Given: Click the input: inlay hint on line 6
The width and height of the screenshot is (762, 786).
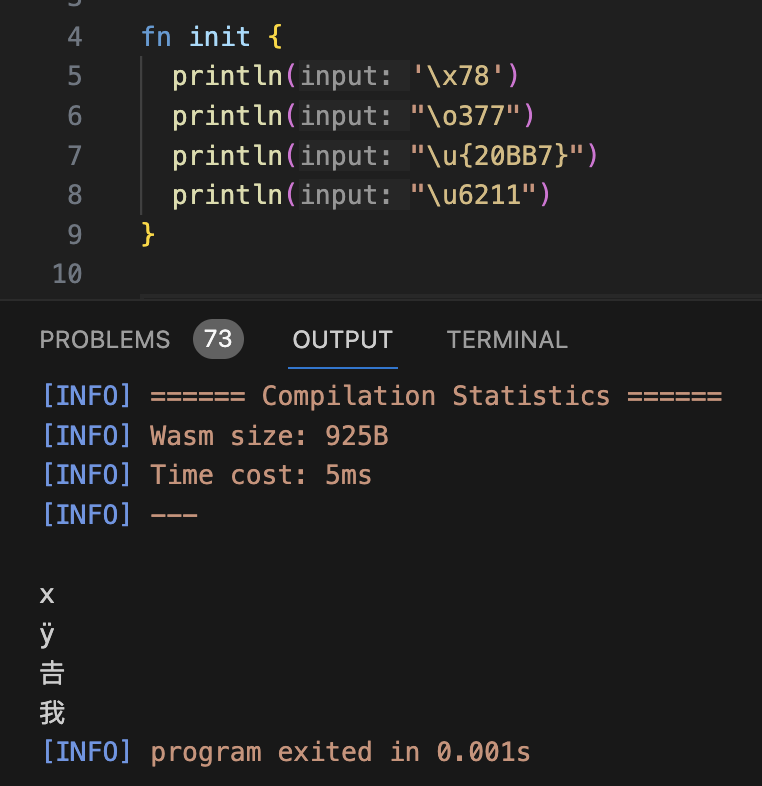Looking at the screenshot, I should click(x=347, y=116).
